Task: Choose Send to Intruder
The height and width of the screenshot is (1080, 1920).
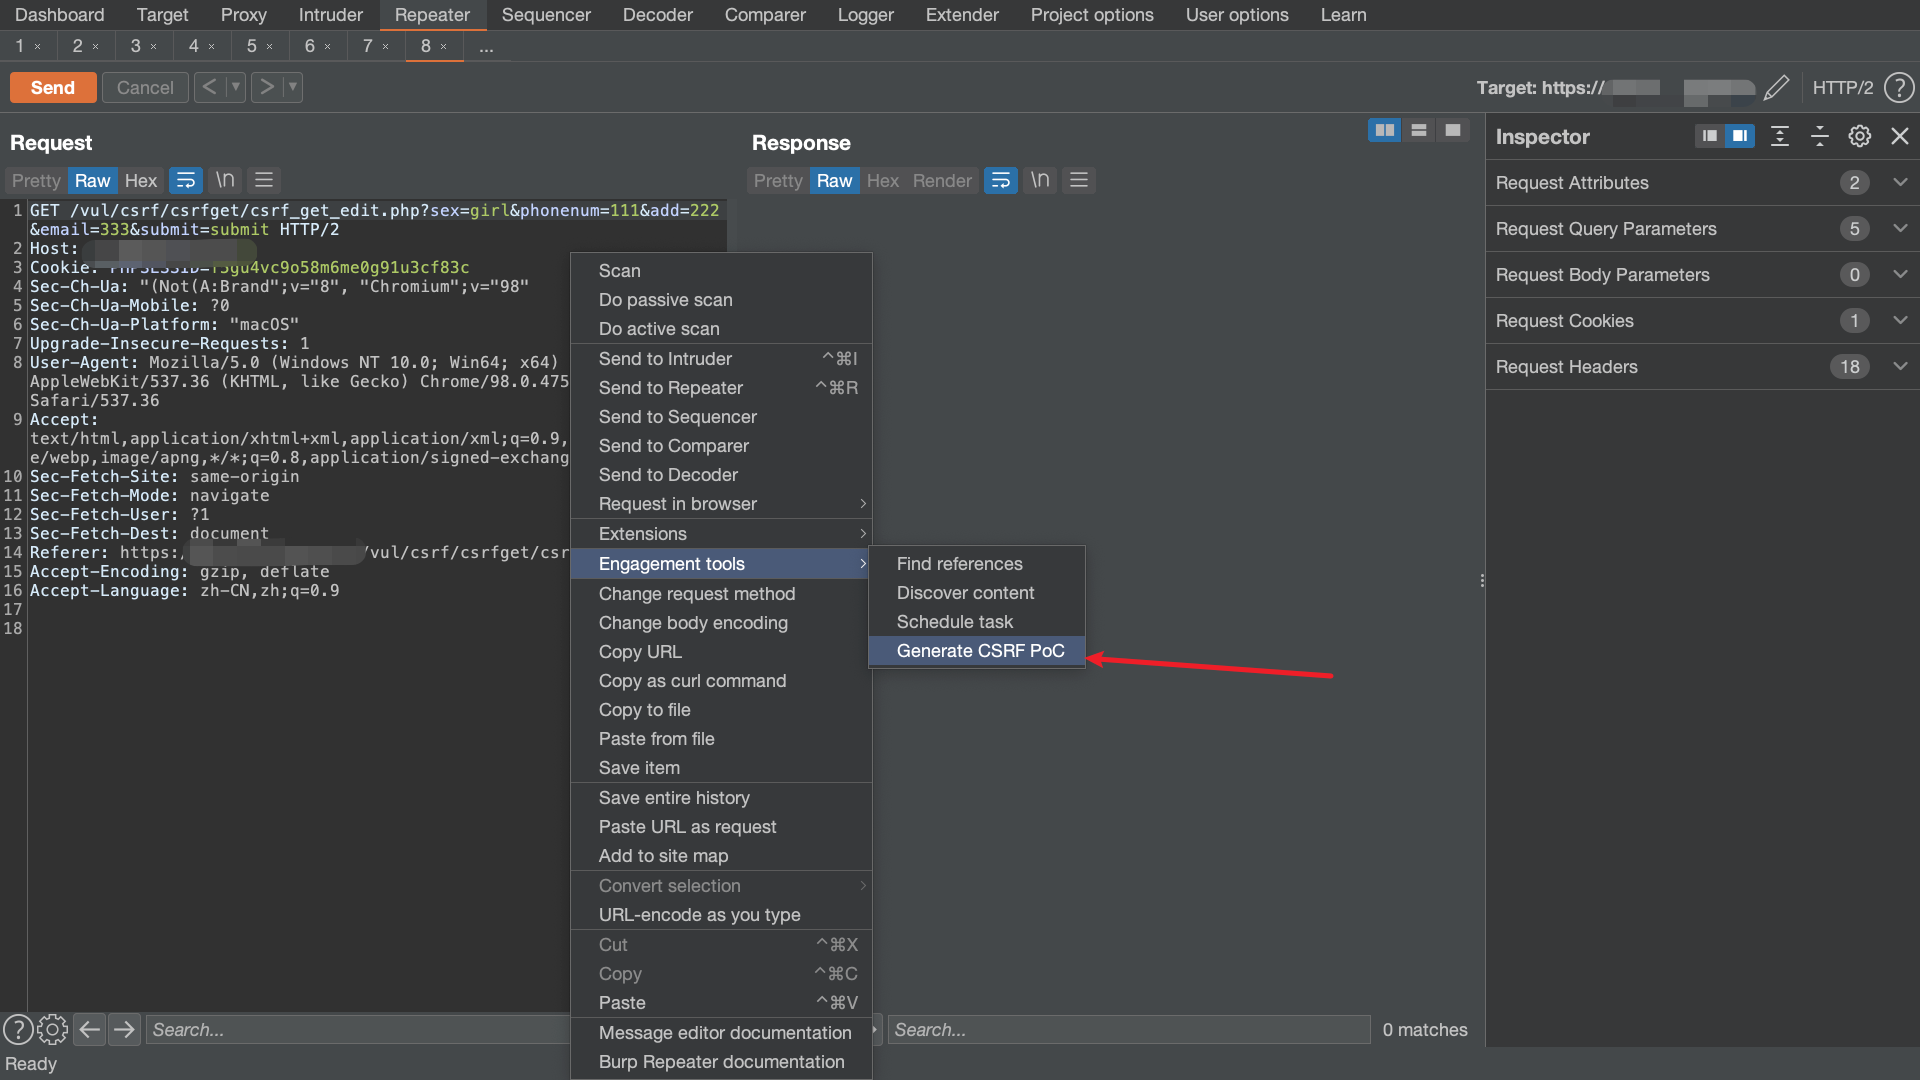Action: [721, 359]
